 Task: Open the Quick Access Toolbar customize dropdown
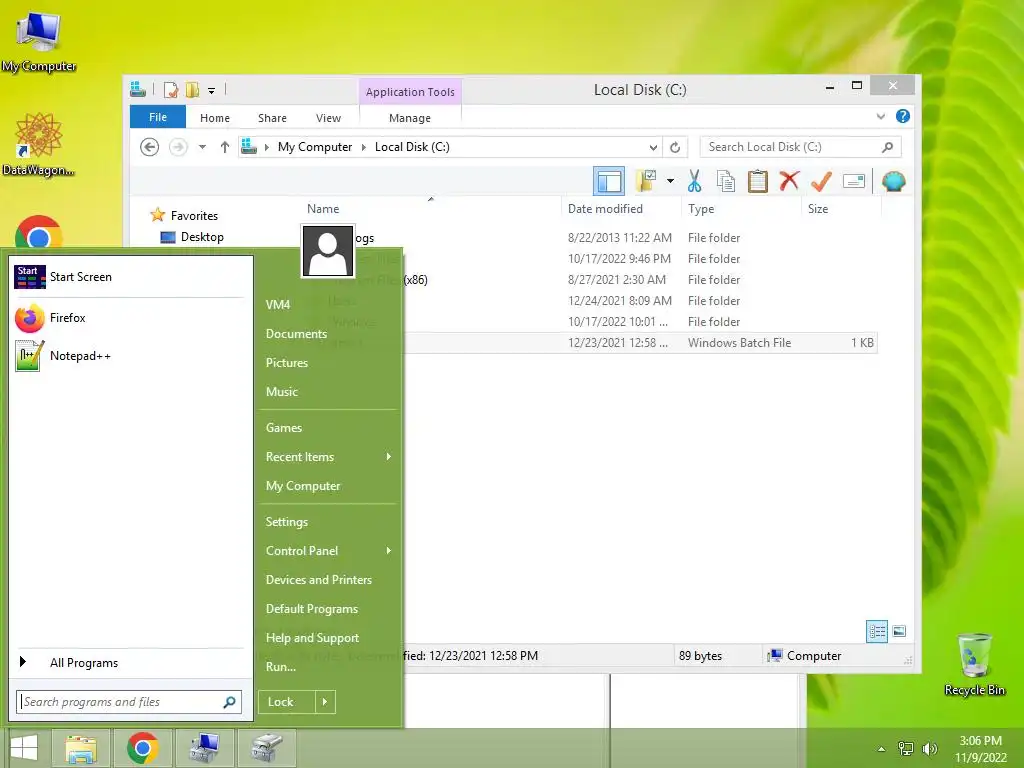point(212,90)
